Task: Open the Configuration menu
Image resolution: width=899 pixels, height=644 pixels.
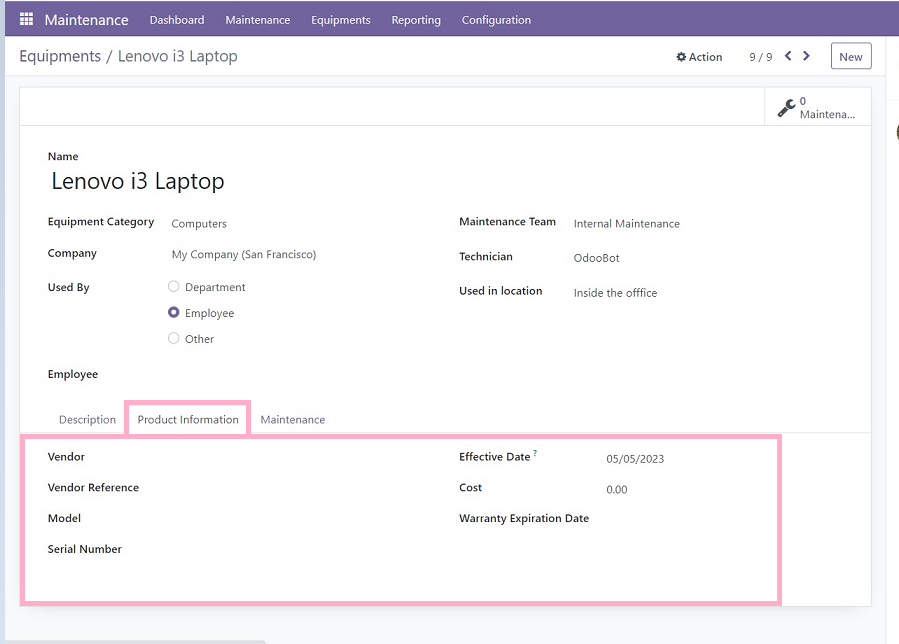Action: (x=496, y=19)
